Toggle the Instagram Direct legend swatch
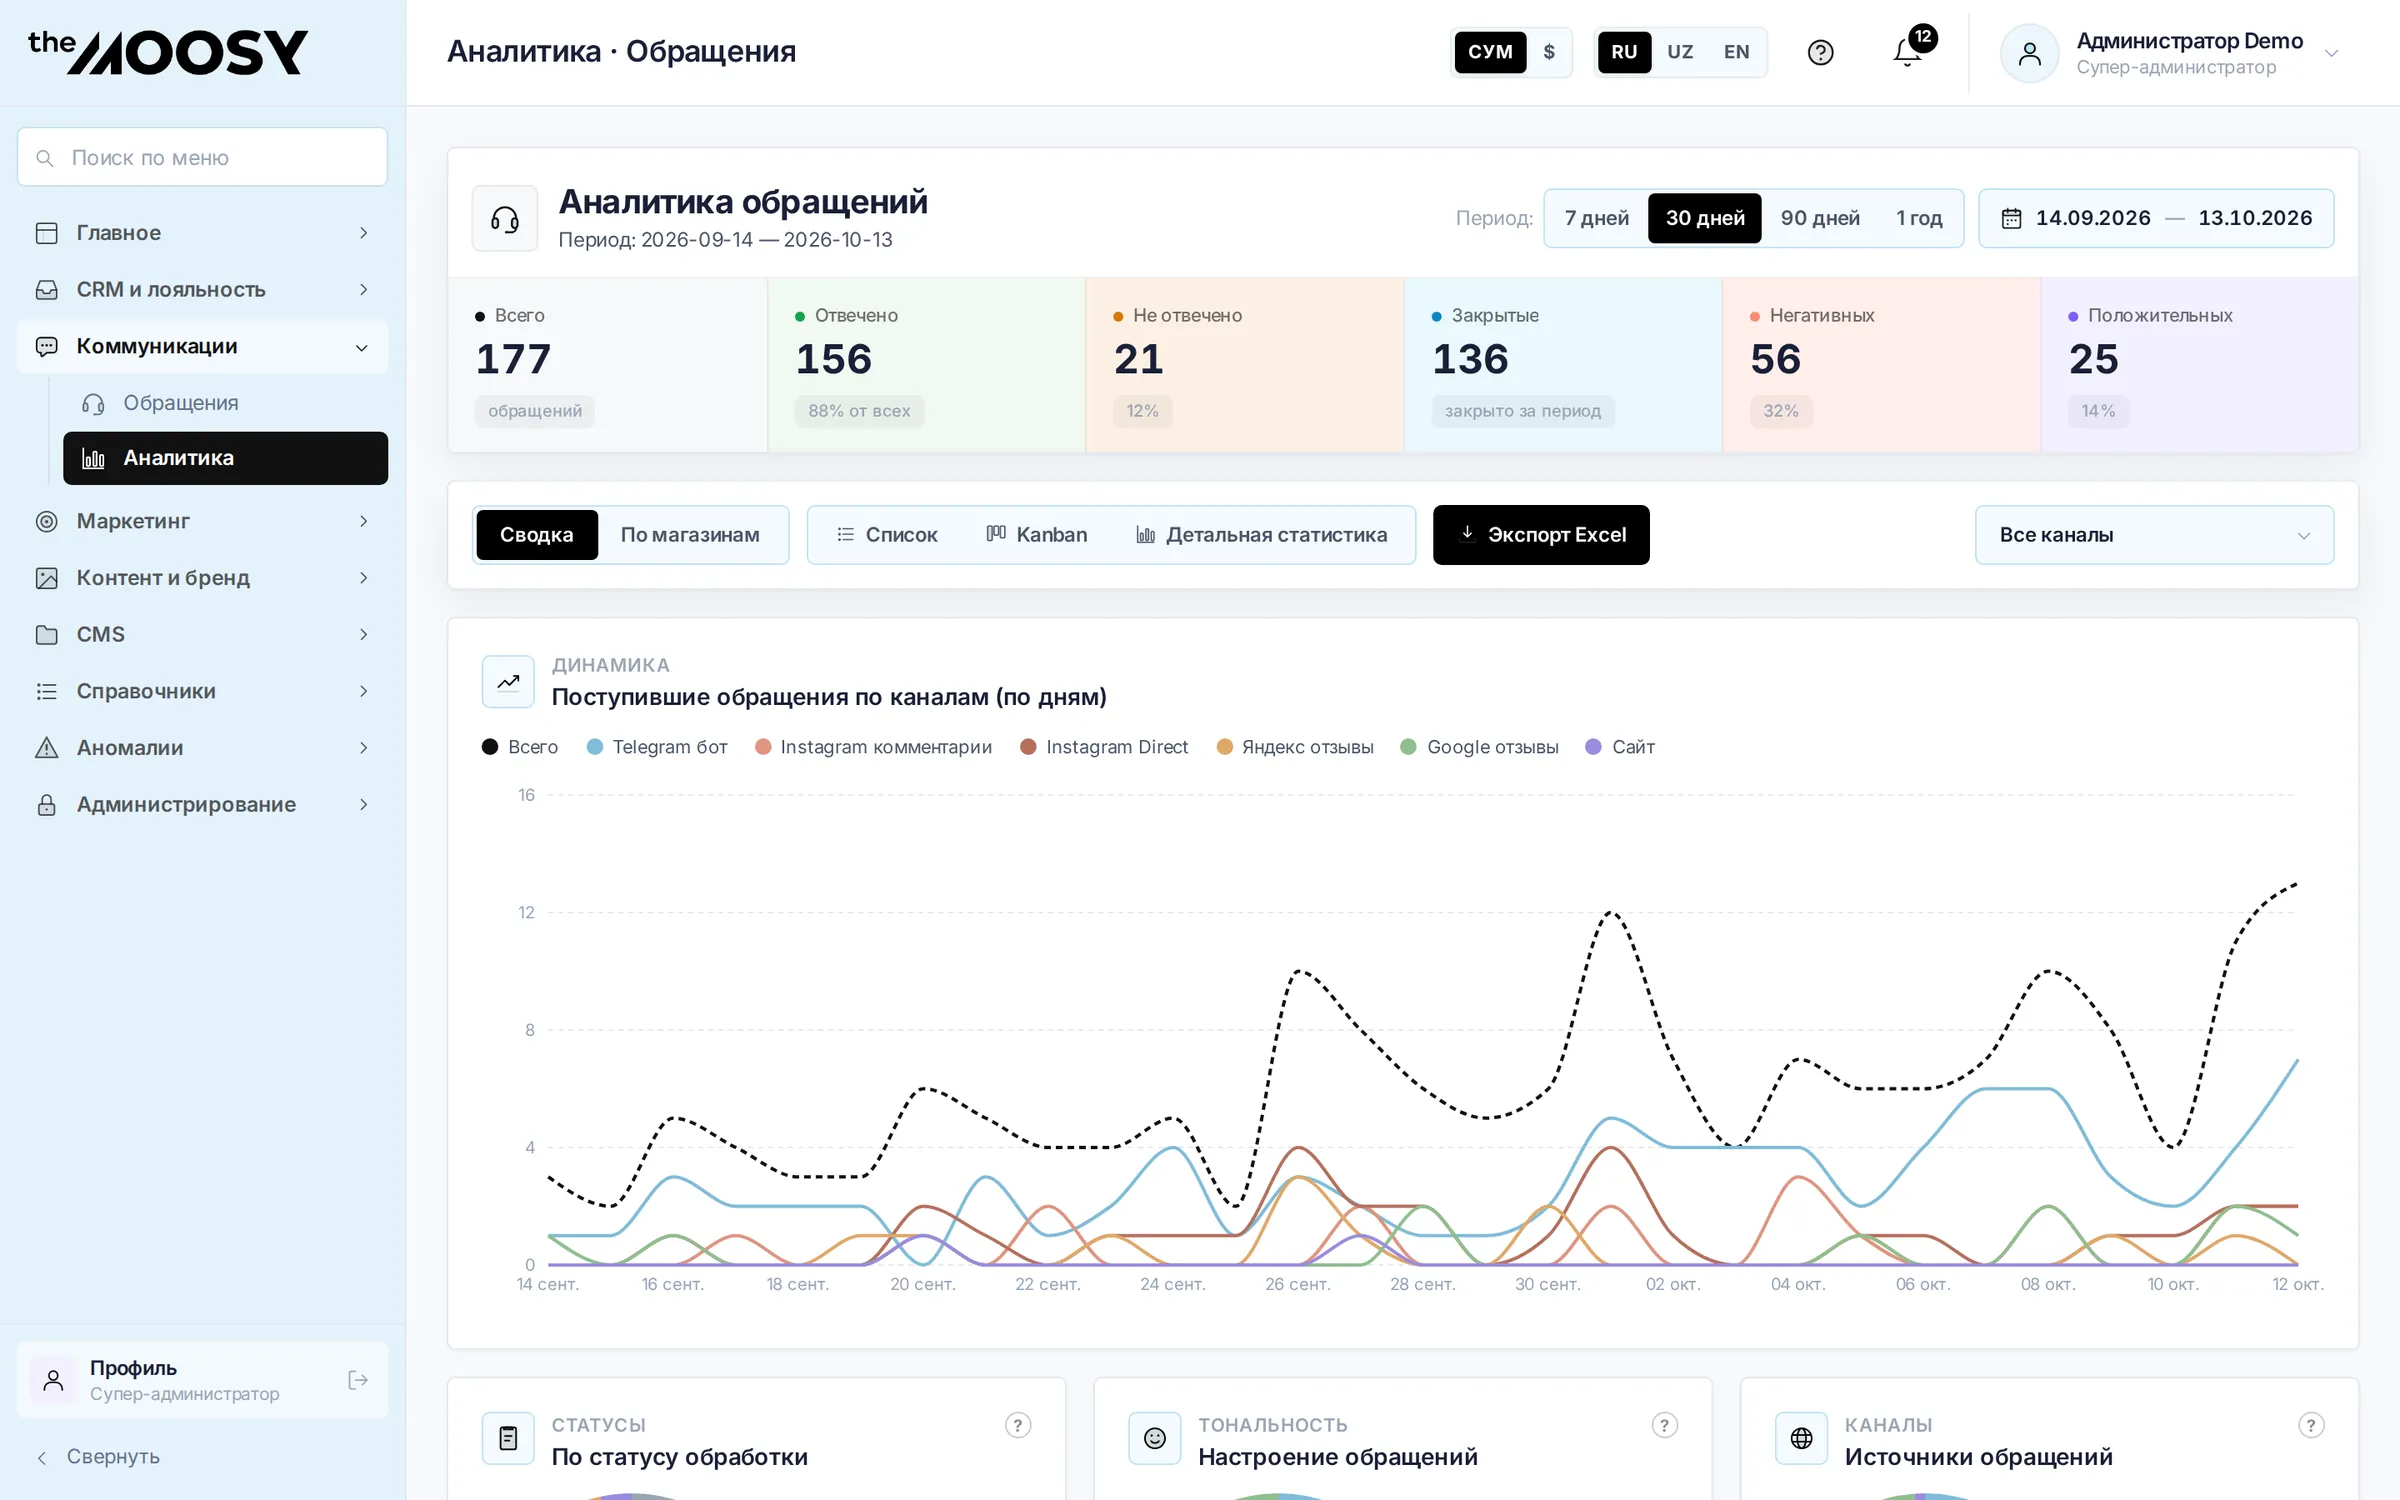2400x1500 pixels. point(1028,747)
